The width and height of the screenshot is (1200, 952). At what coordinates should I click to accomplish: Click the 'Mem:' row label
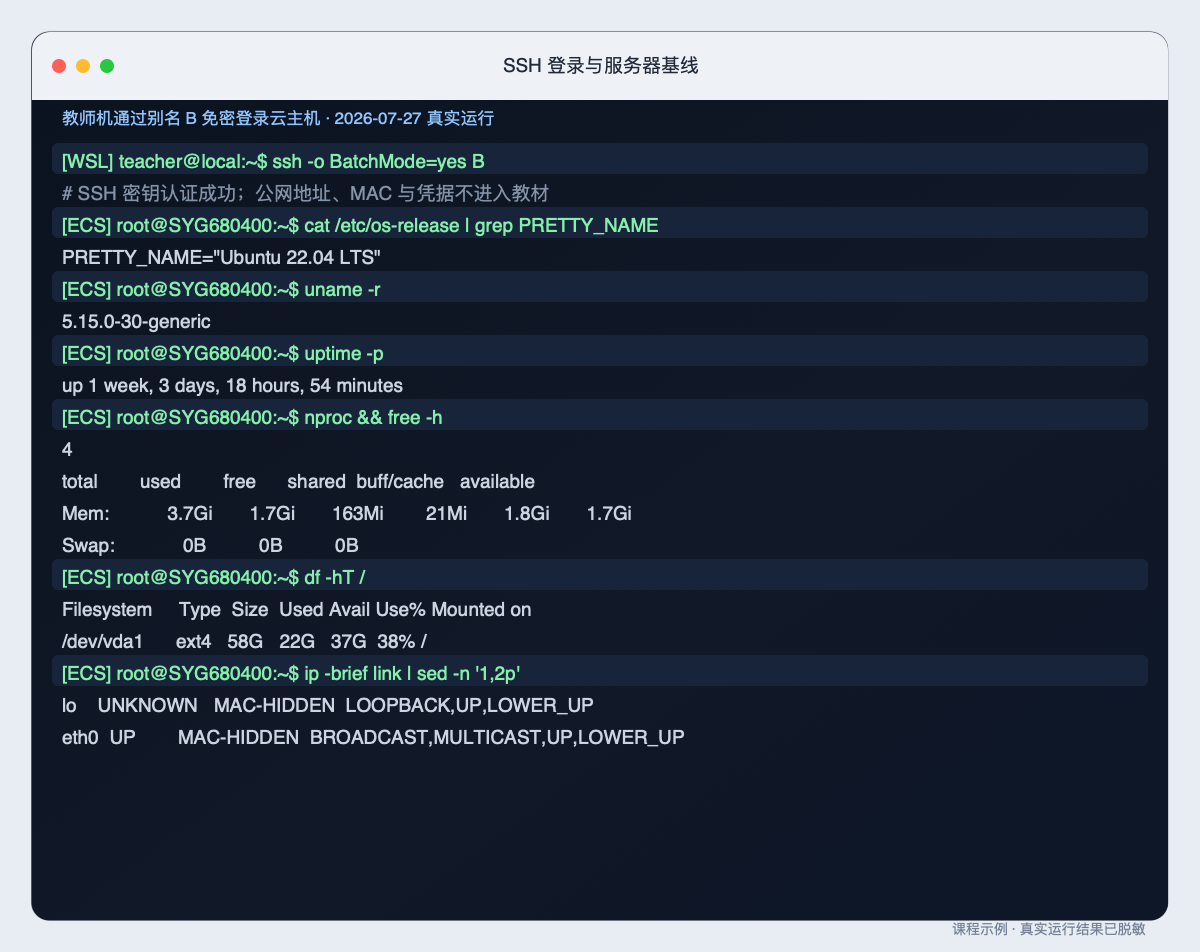pyautogui.click(x=86, y=514)
